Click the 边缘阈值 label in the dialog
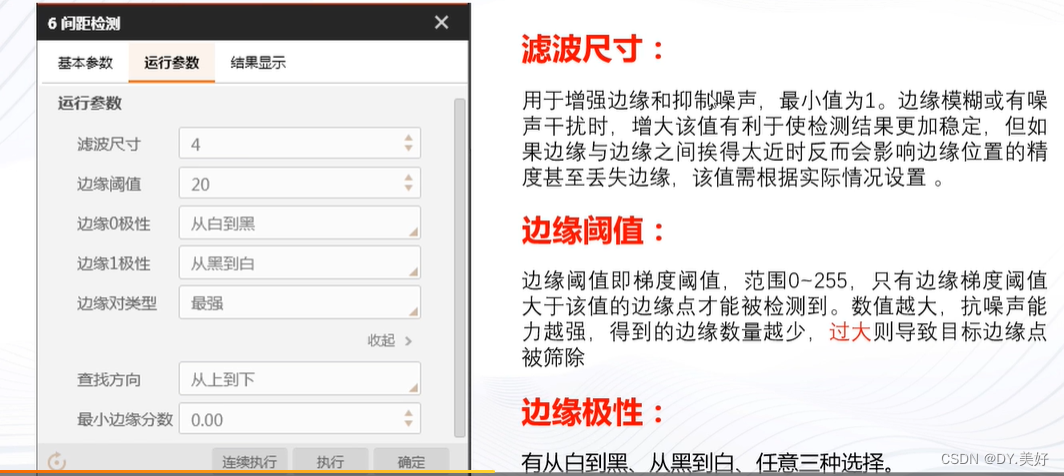This screenshot has width=1064, height=476. [x=109, y=183]
